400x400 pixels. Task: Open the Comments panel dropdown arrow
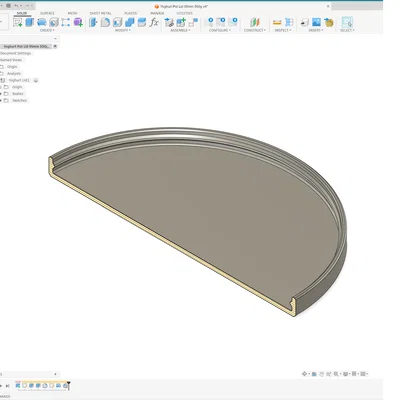[x=55, y=374]
